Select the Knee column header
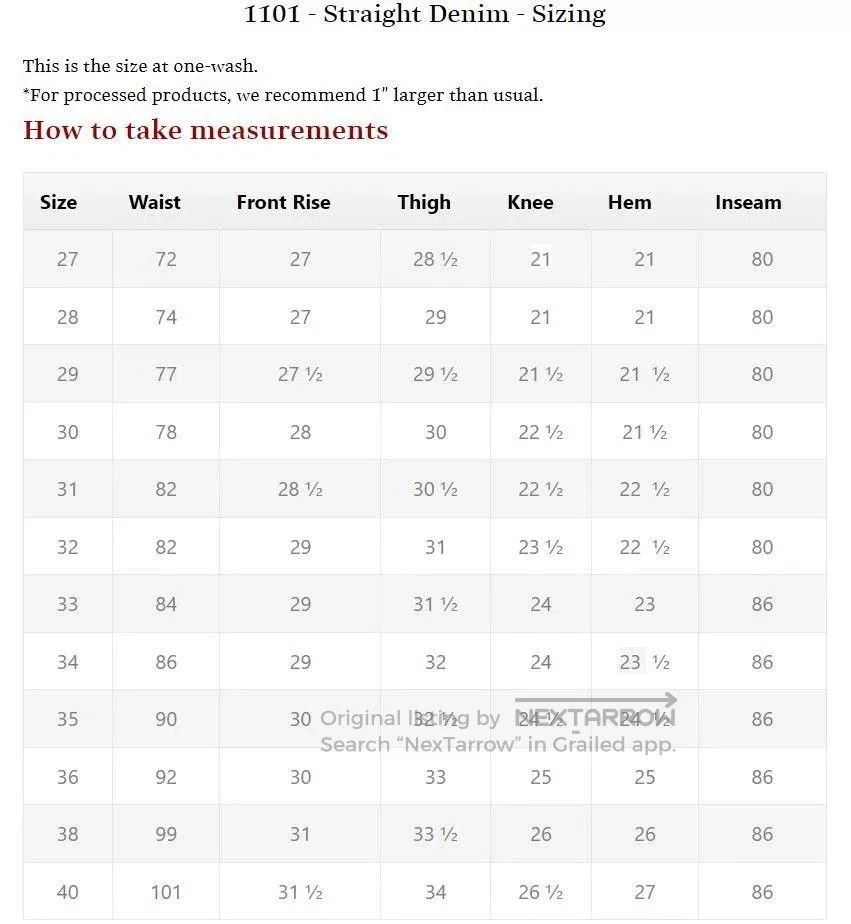 click(530, 202)
